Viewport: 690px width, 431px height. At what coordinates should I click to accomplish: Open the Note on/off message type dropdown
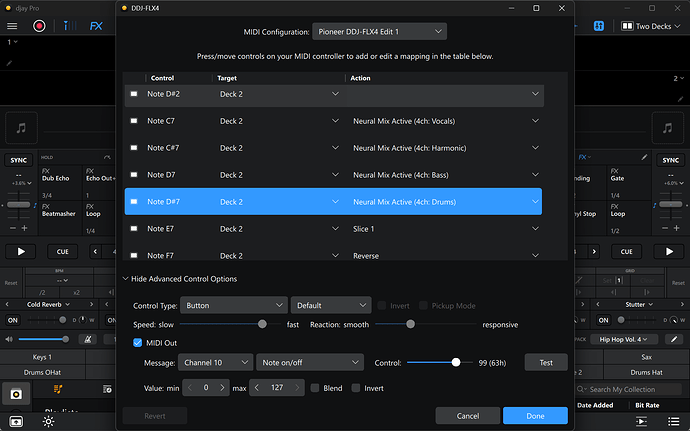tap(310, 362)
